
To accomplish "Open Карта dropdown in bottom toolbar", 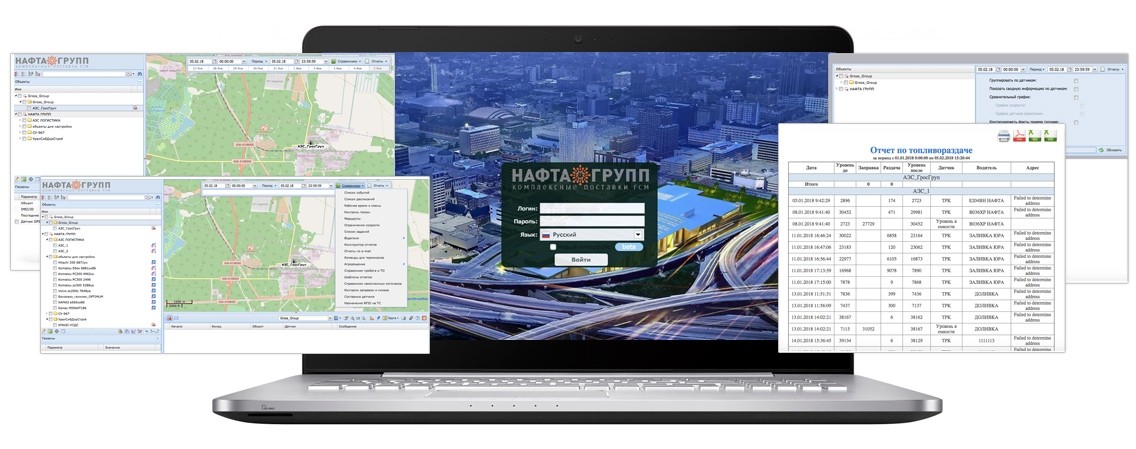I will pyautogui.click(x=391, y=318).
